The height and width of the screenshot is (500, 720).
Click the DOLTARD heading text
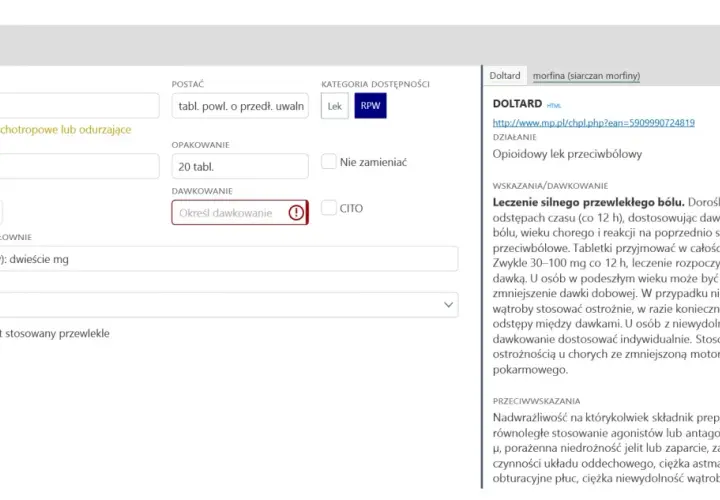[x=517, y=104]
